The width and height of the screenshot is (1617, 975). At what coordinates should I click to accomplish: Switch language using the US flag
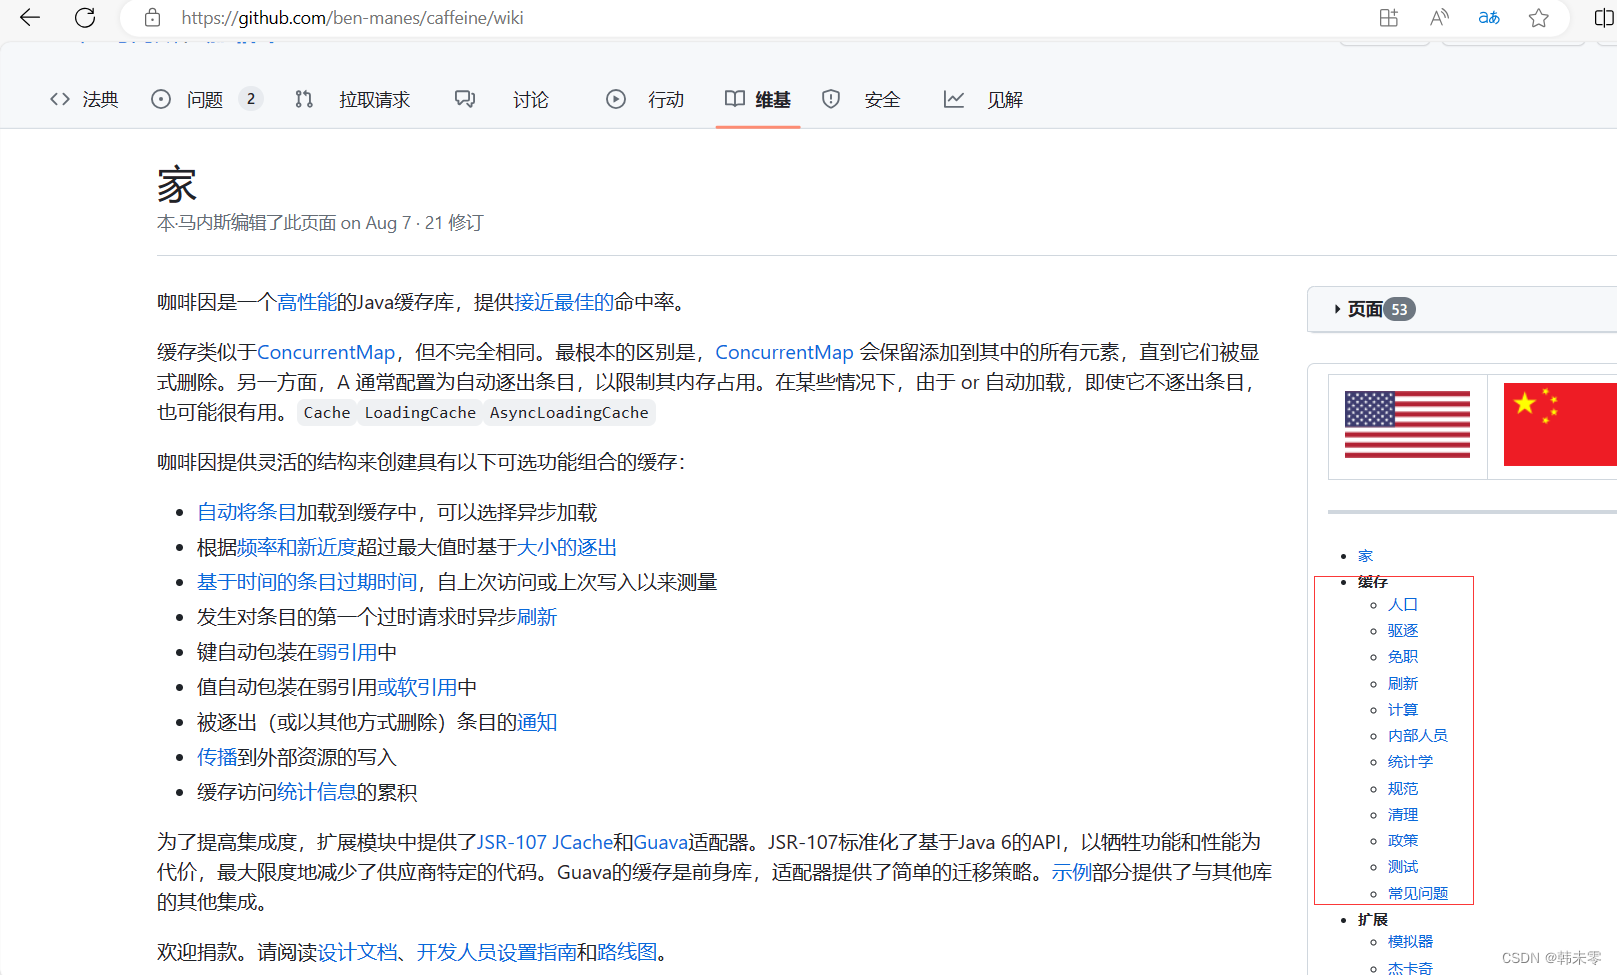1407,424
